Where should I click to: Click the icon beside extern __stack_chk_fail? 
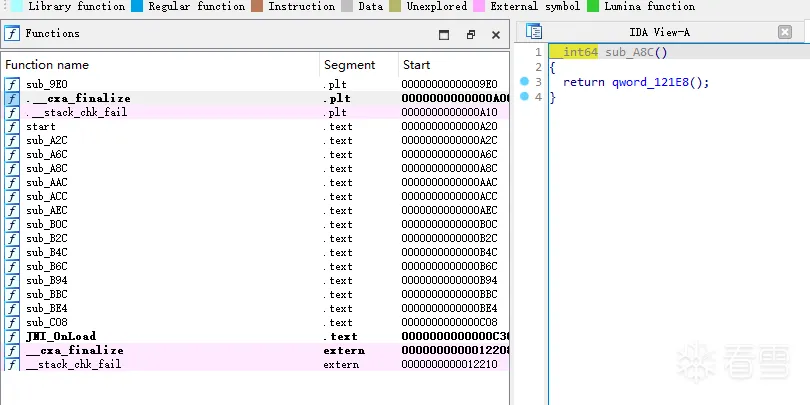tap(12, 364)
